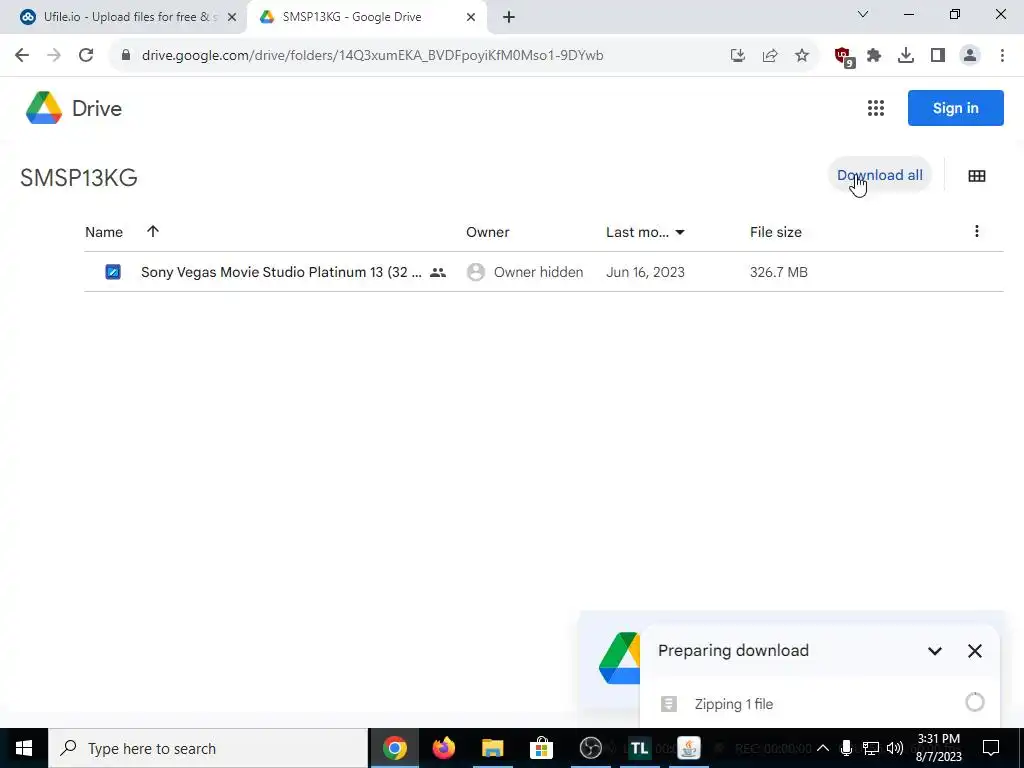Click the browser address bar URL
The height and width of the screenshot is (768, 1024).
pos(372,56)
